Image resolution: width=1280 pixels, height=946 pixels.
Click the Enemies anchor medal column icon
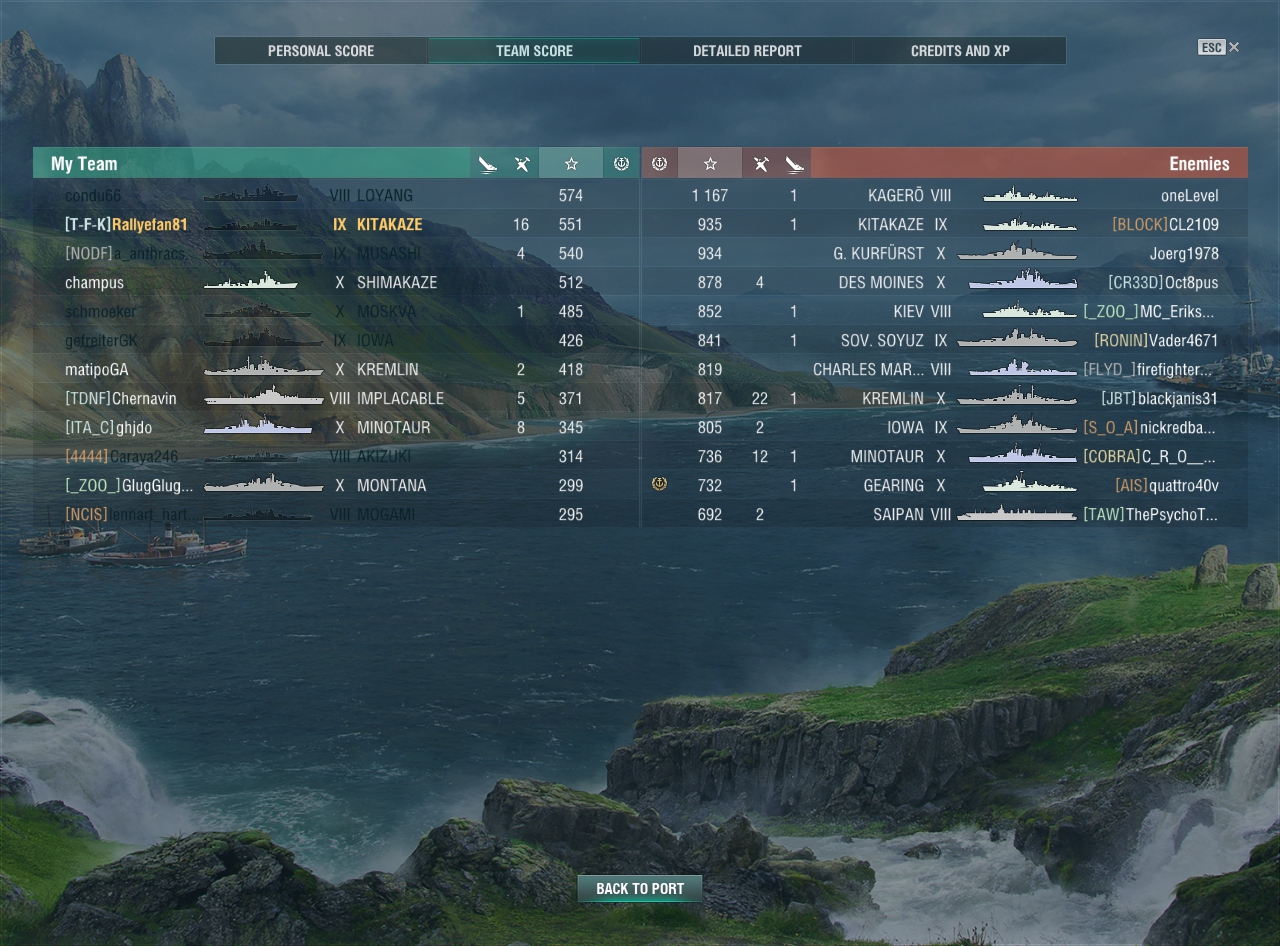pyautogui.click(x=659, y=164)
